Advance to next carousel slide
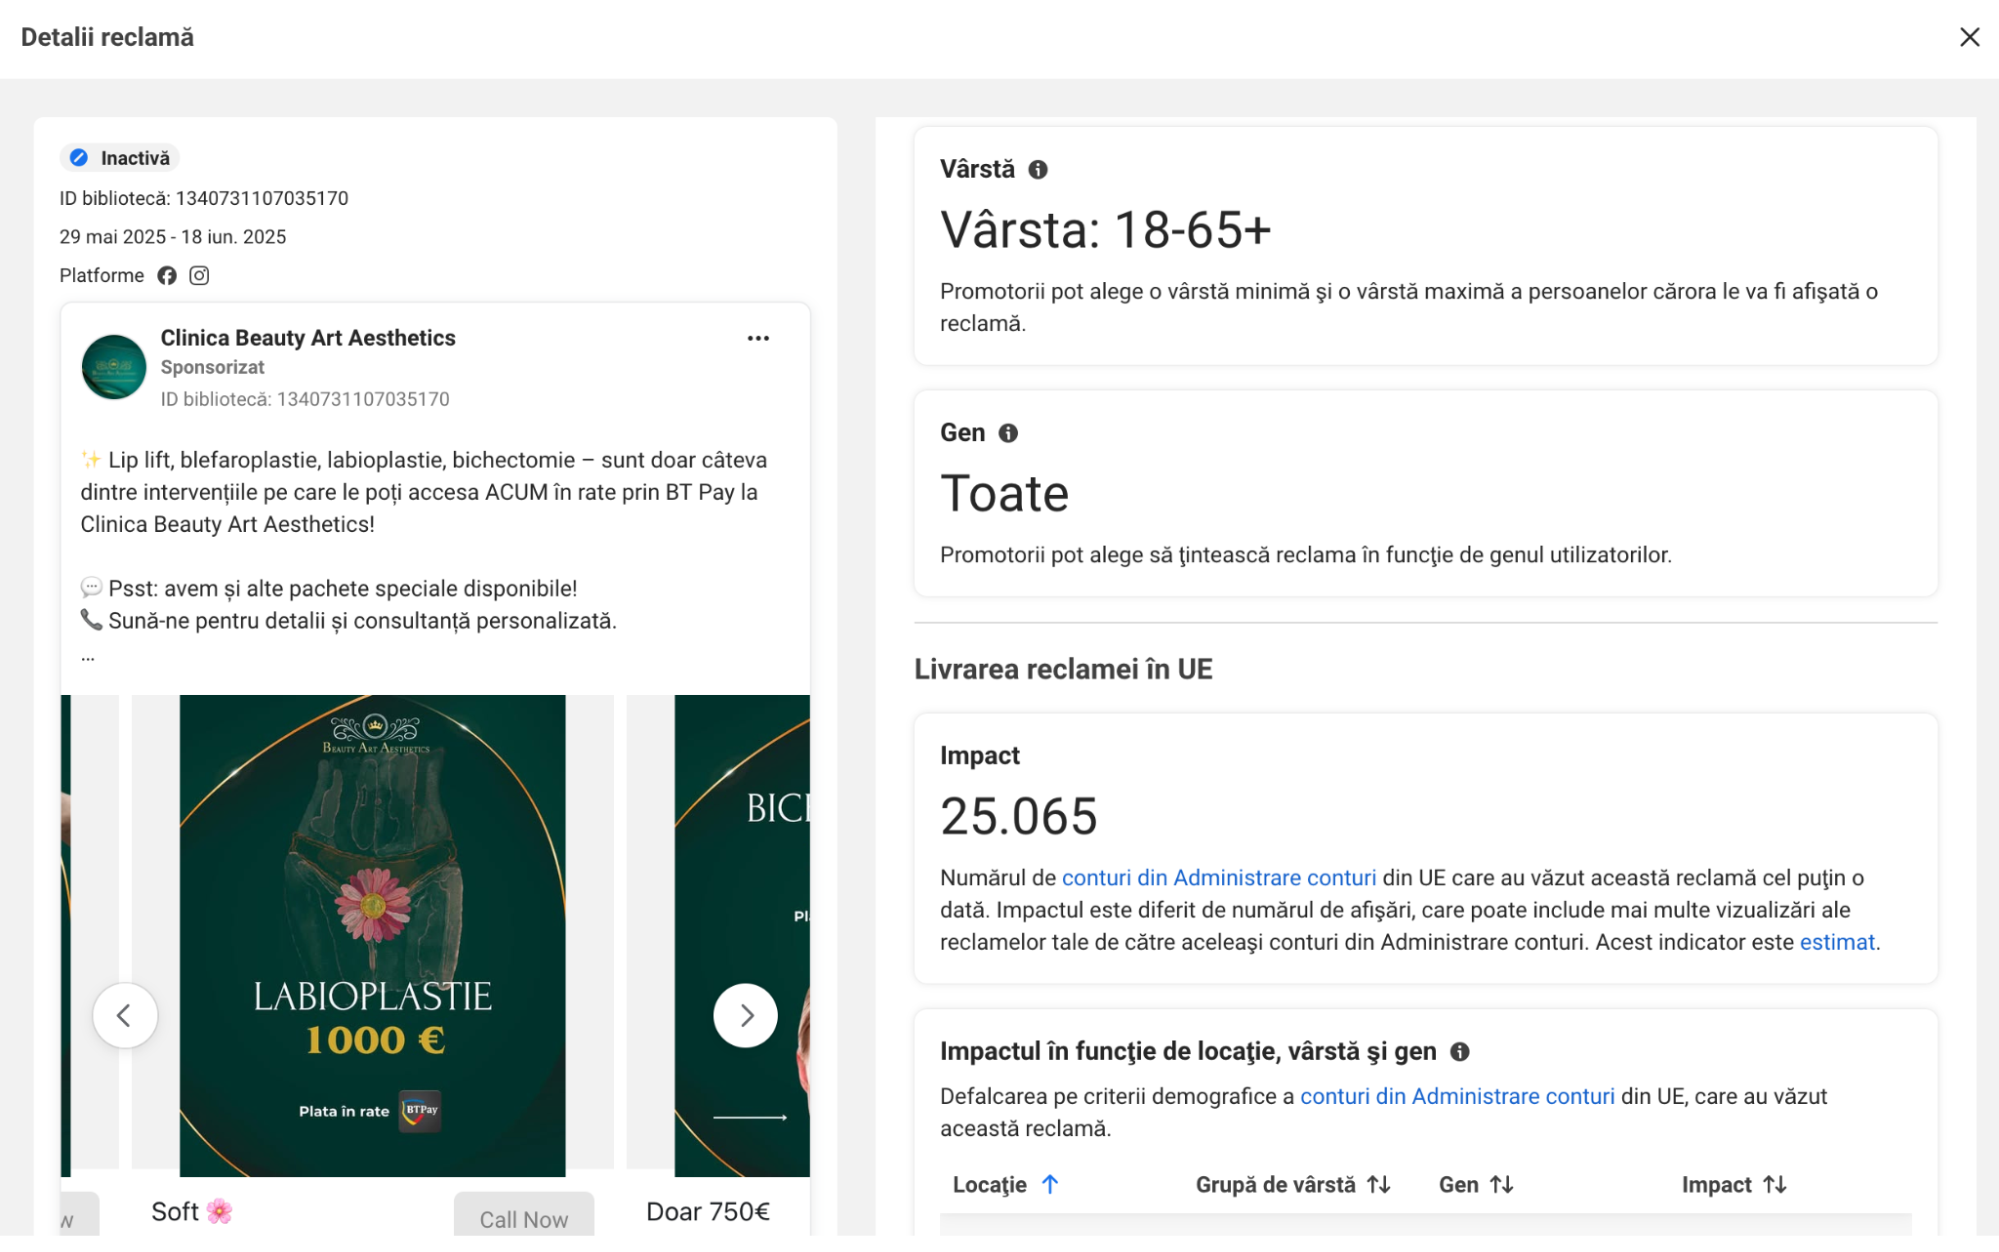Screen dimensions: 1999x1252 pos(745,1016)
